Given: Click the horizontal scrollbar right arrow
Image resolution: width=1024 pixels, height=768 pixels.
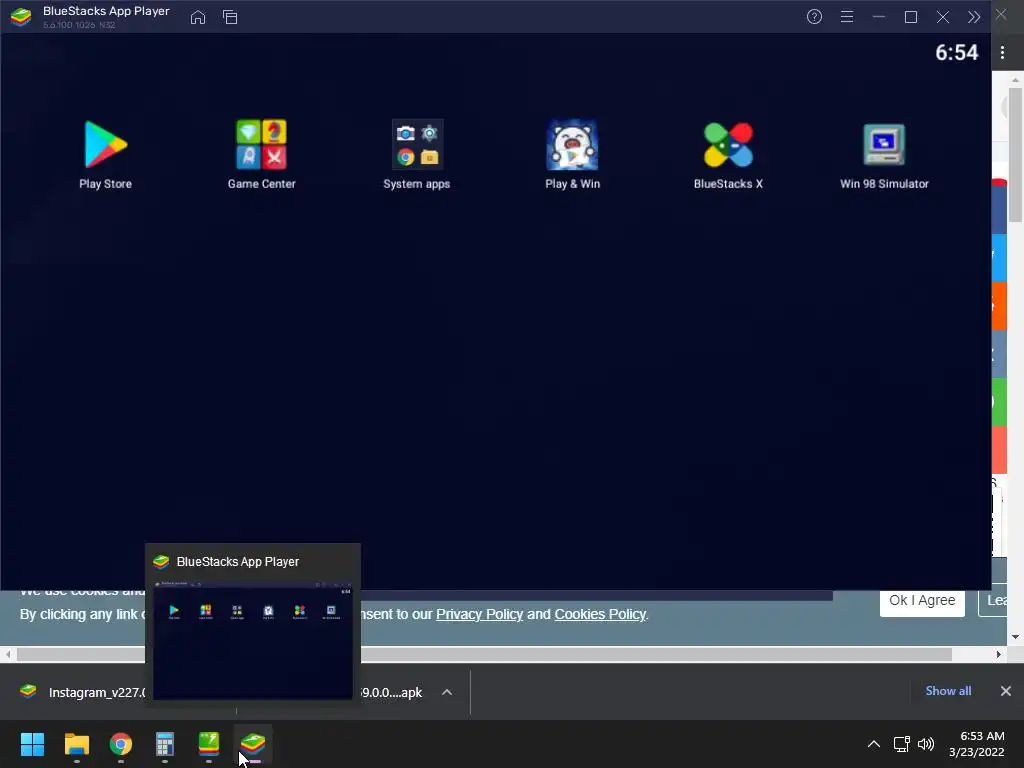Looking at the screenshot, I should (x=999, y=654).
